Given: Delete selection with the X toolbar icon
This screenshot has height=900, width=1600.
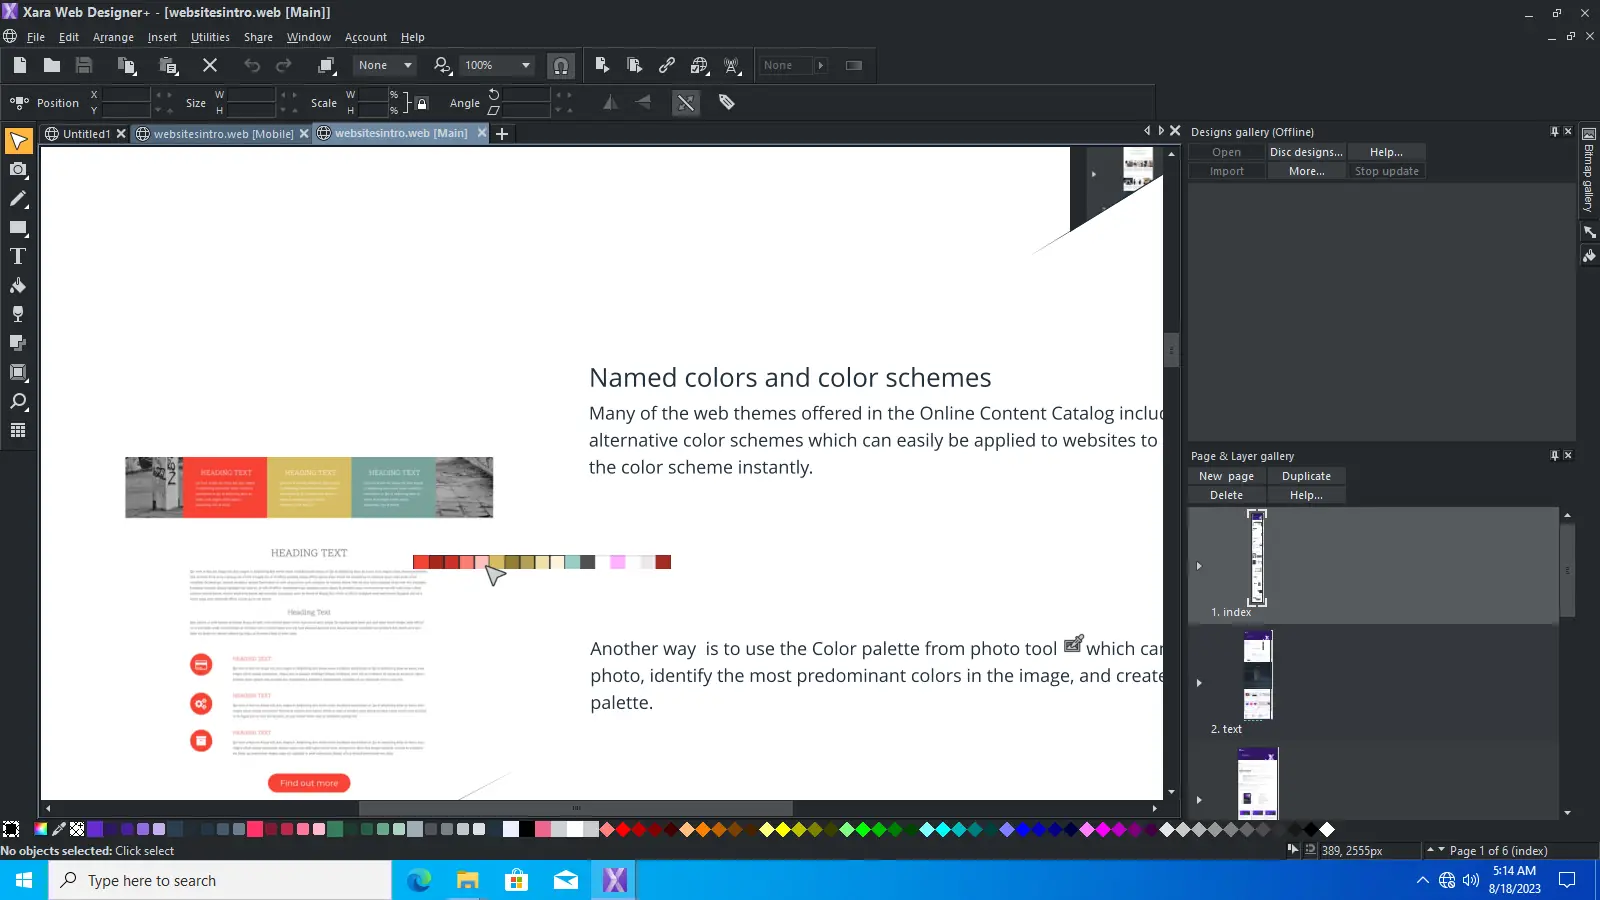Looking at the screenshot, I should pyautogui.click(x=210, y=65).
